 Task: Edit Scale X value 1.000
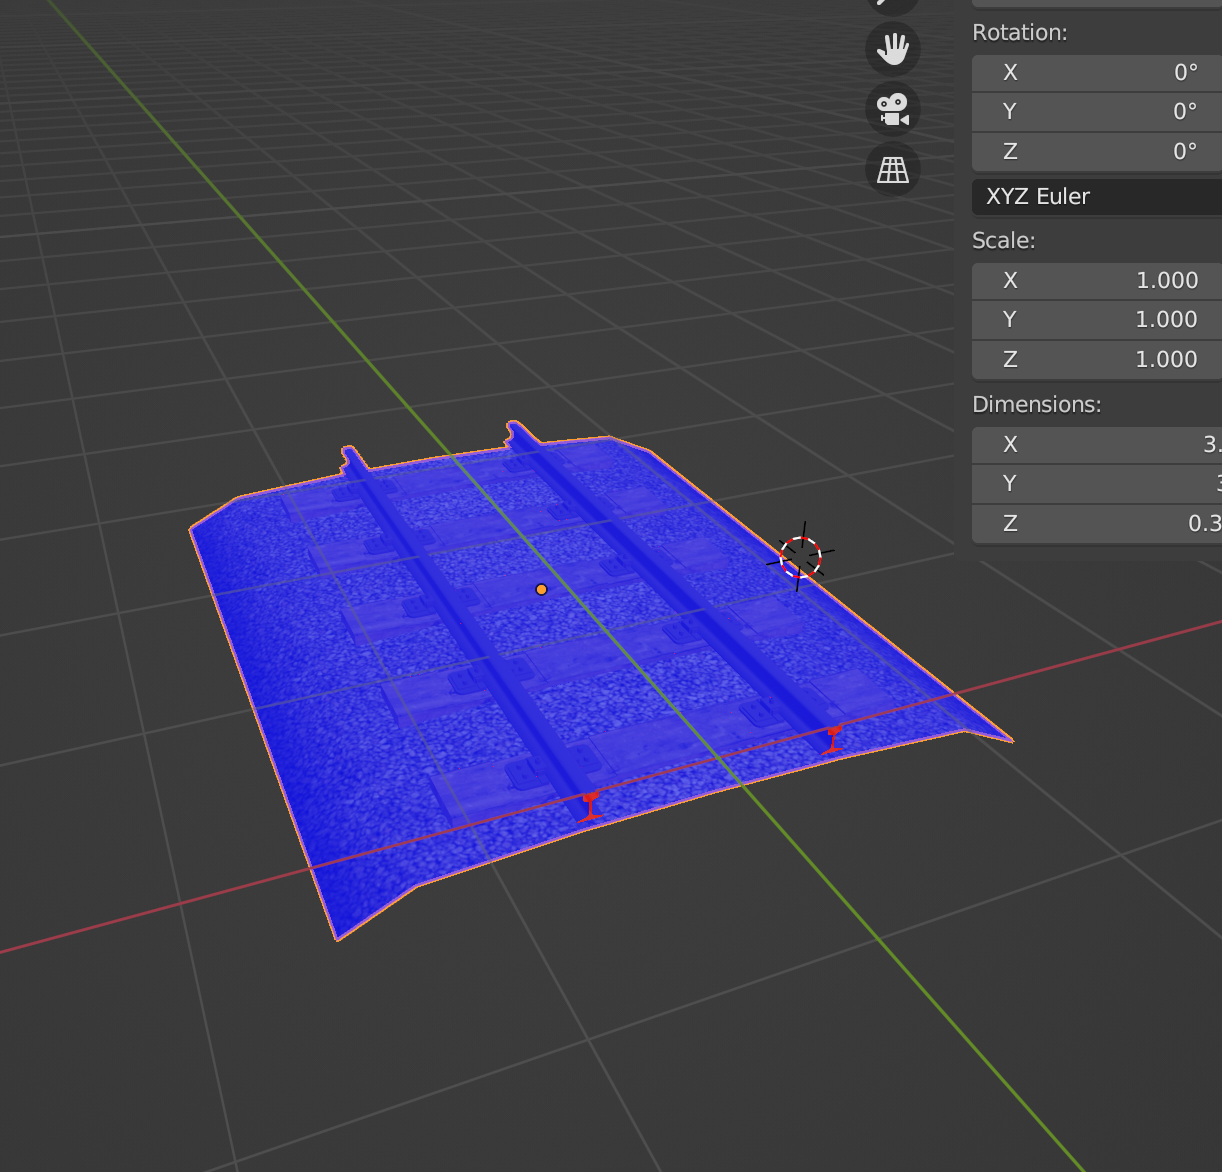coord(1097,281)
